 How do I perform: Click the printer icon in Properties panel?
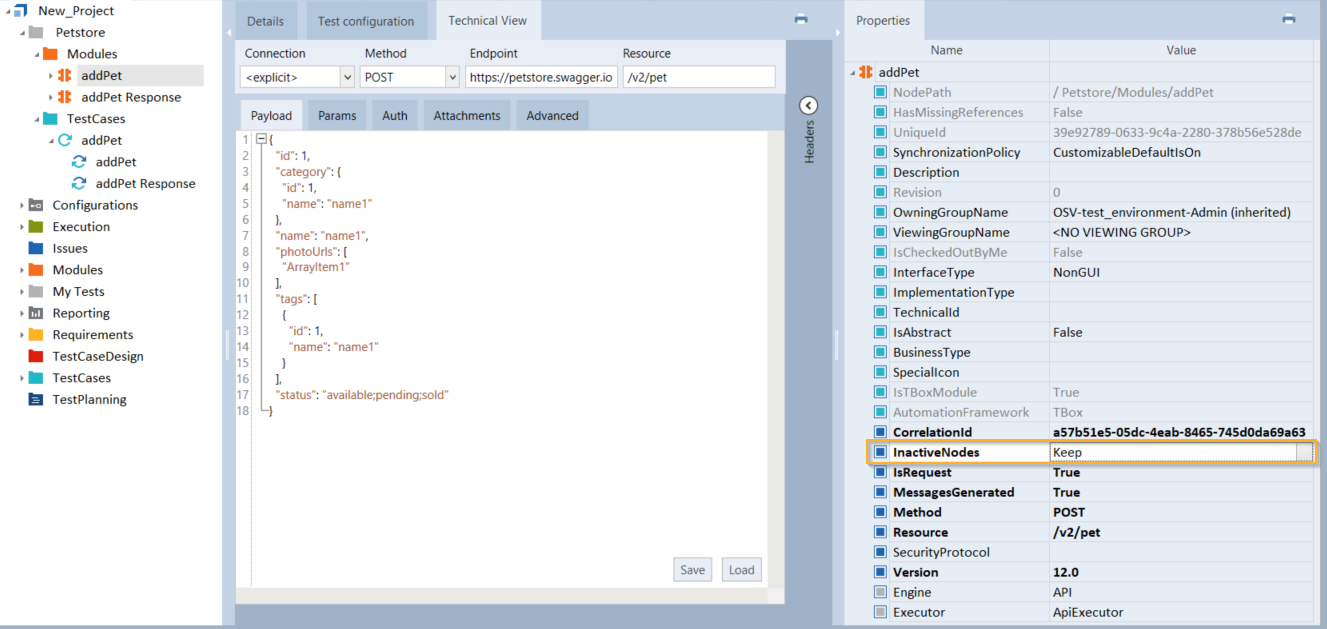pos(1288,19)
